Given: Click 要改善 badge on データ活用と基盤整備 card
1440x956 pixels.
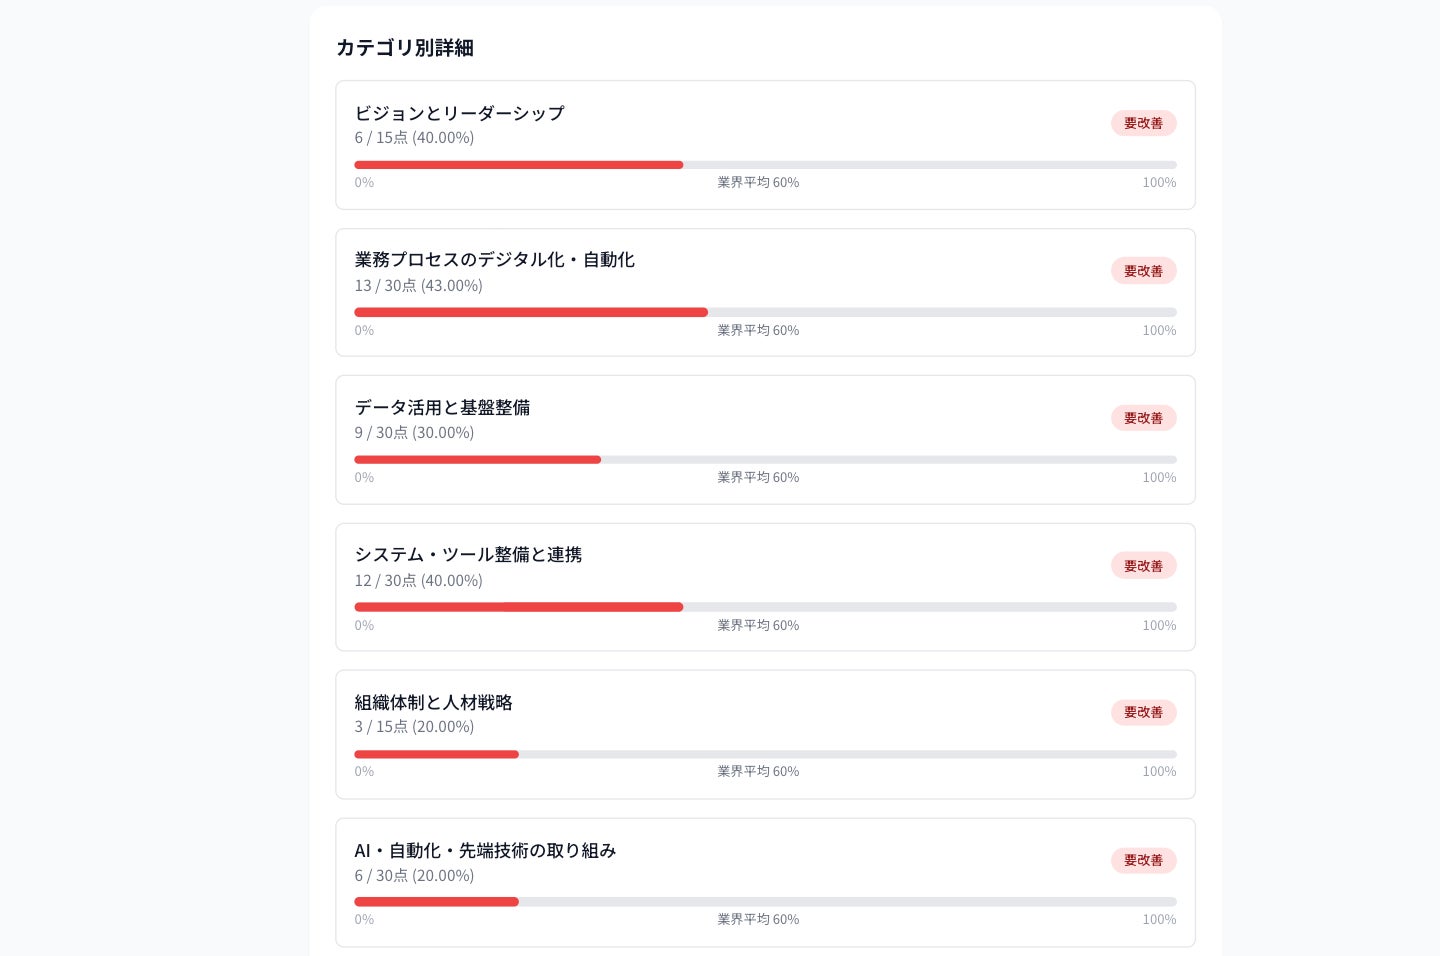Looking at the screenshot, I should (1143, 418).
